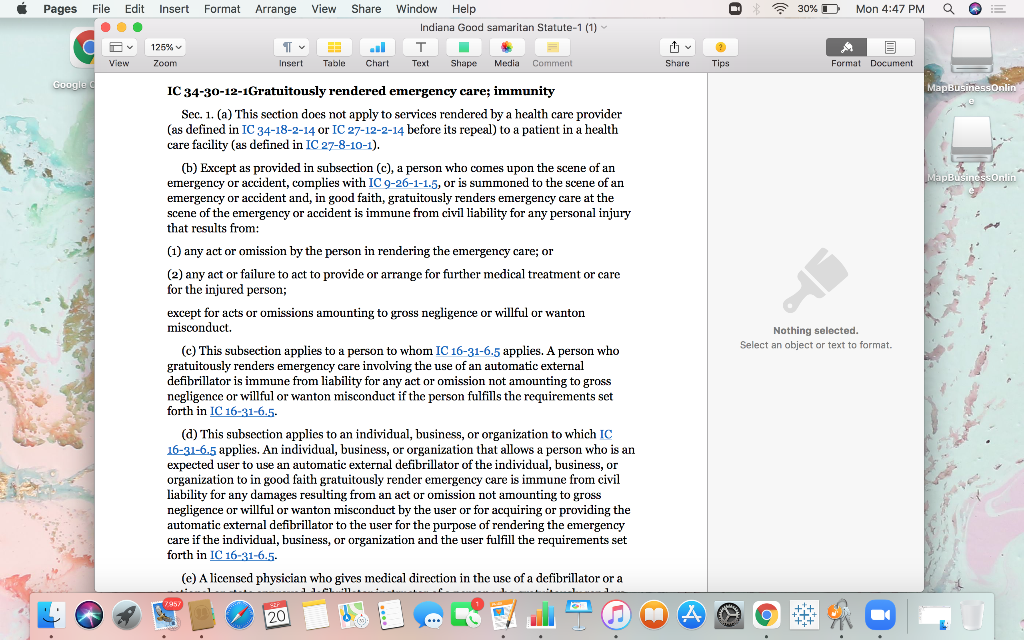
Task: Open Keychain Access from the Dock
Action: click(841, 615)
